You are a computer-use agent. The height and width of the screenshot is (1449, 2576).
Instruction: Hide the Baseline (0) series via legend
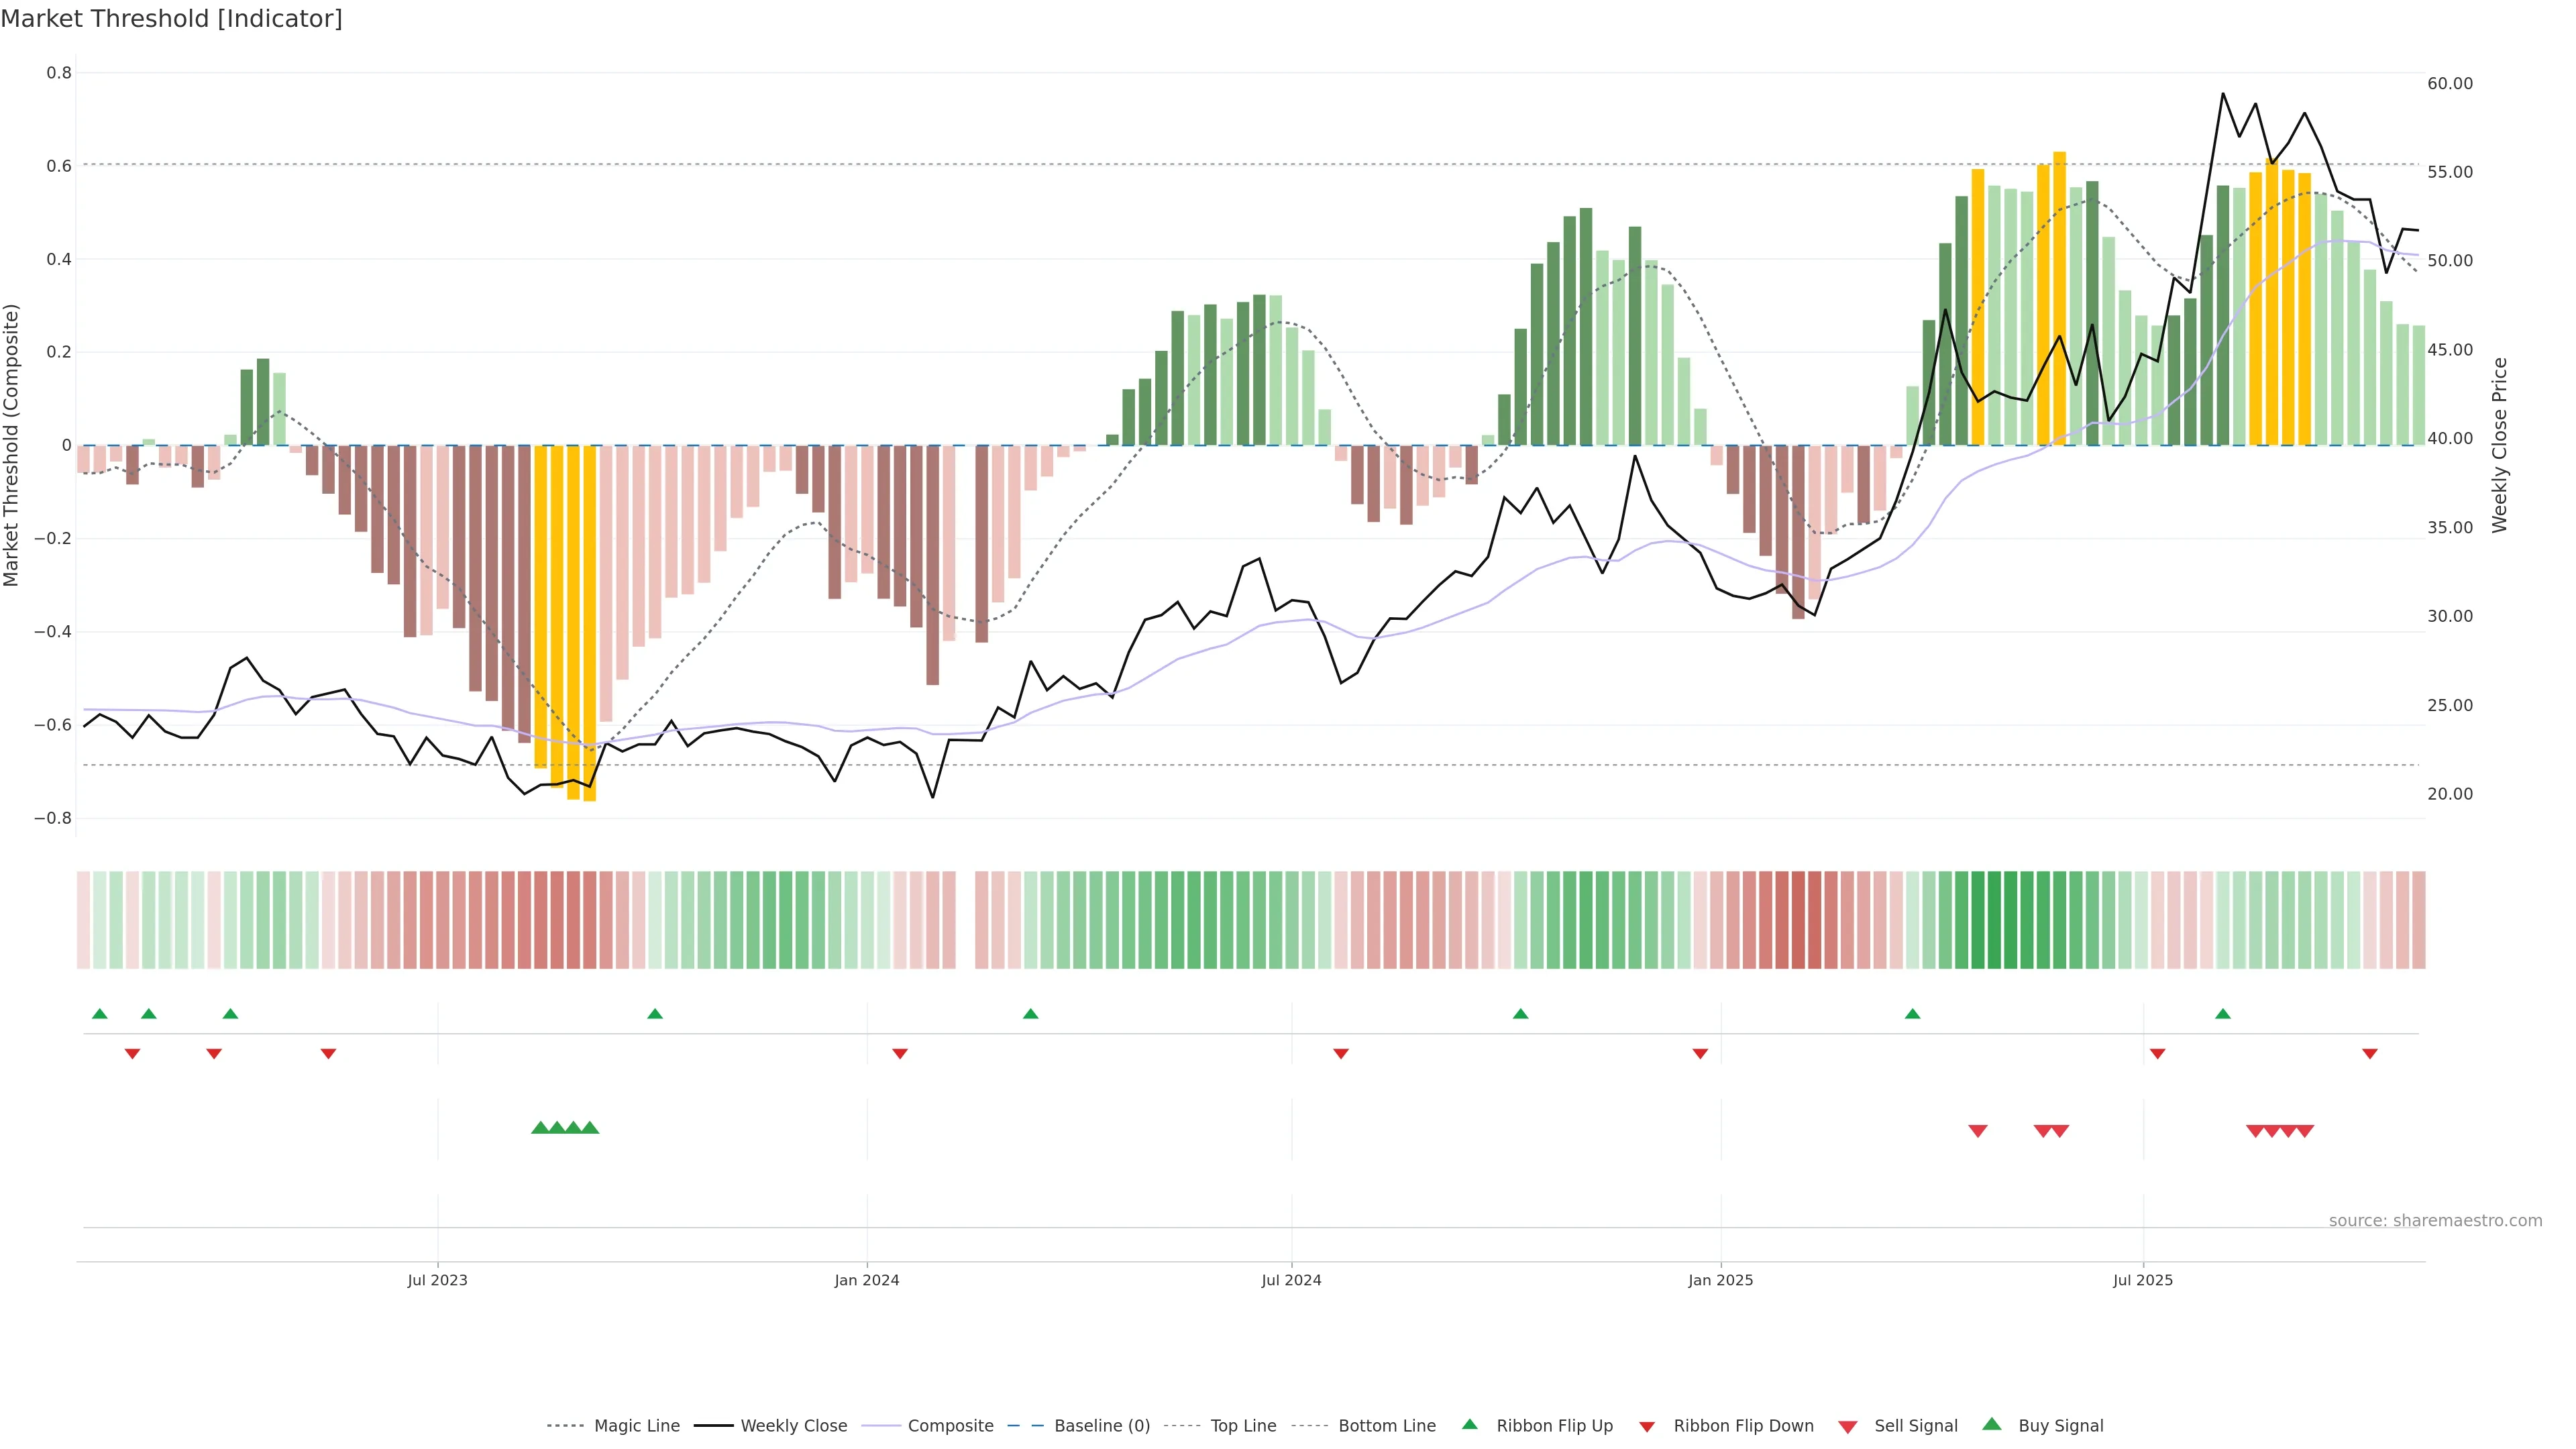tap(1102, 1426)
